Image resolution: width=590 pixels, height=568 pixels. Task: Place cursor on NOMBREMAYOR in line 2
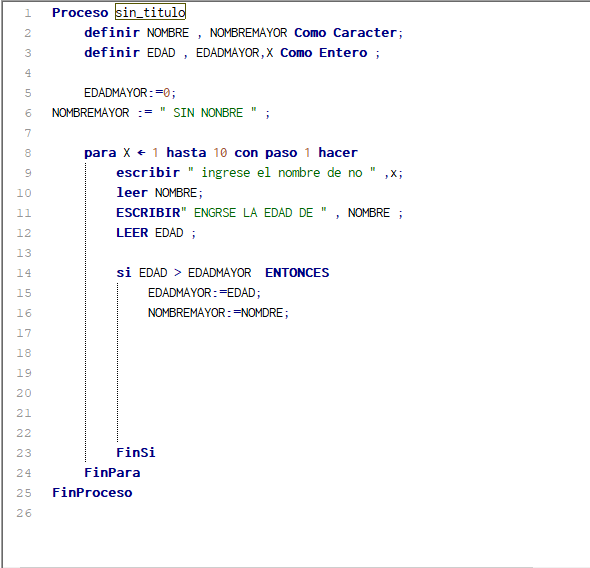tap(248, 33)
